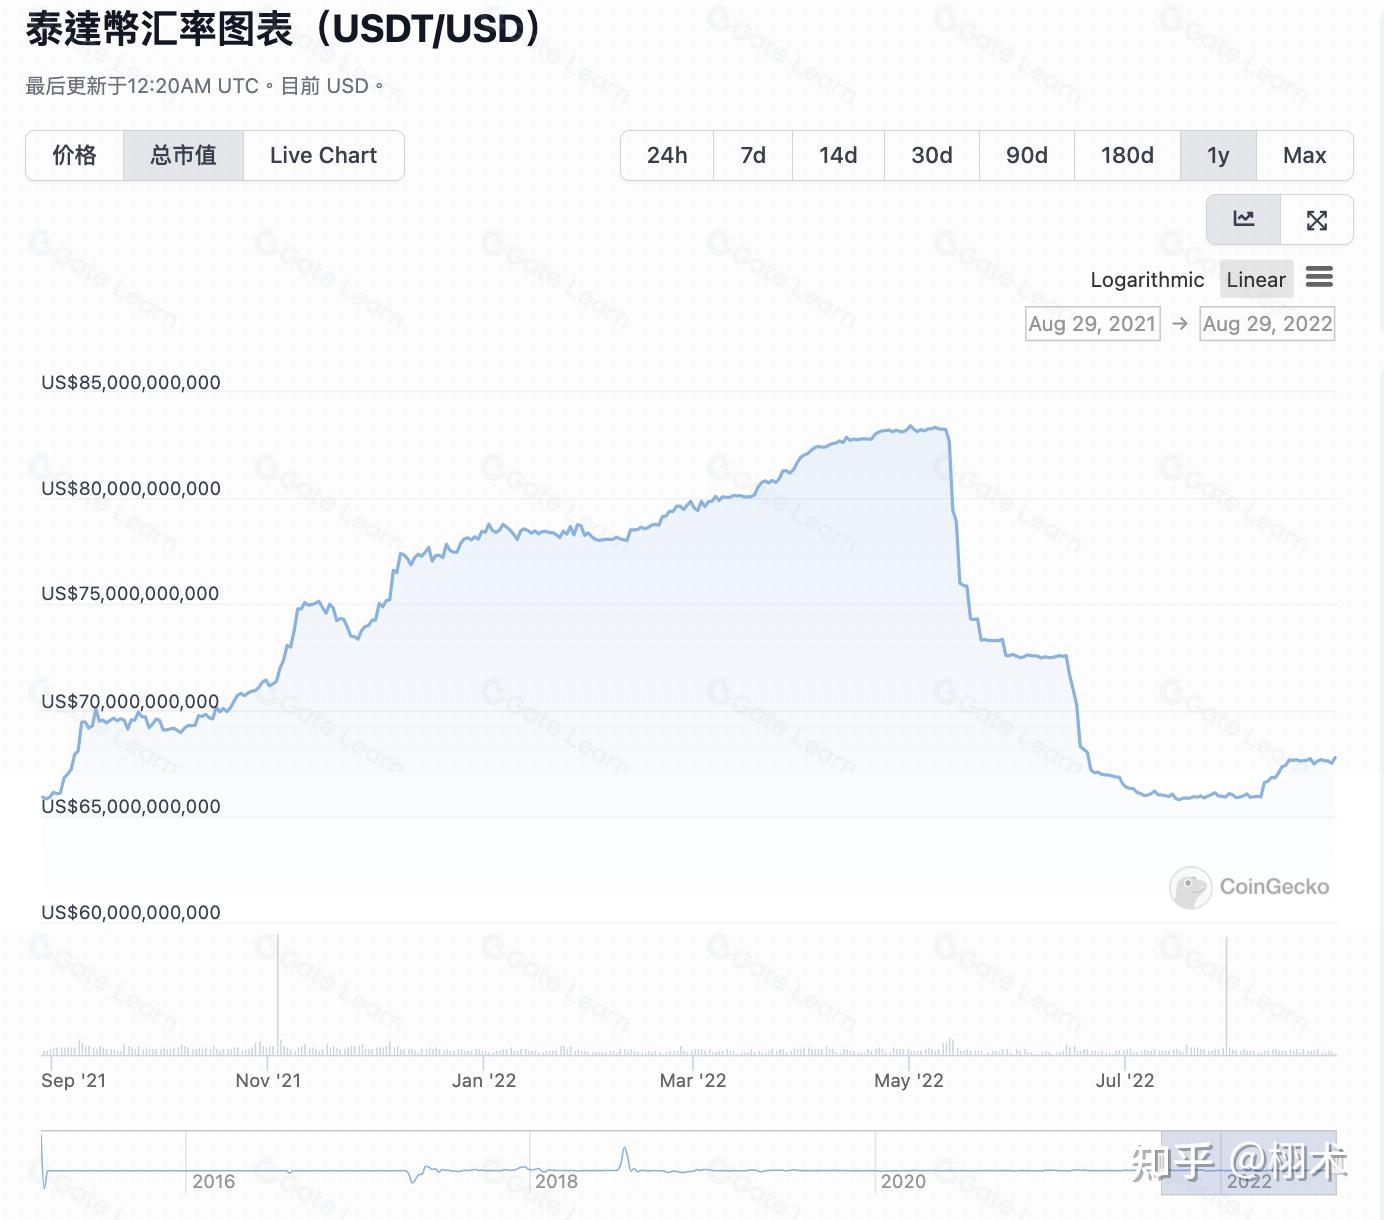Keep Linear scale selected

click(1256, 279)
